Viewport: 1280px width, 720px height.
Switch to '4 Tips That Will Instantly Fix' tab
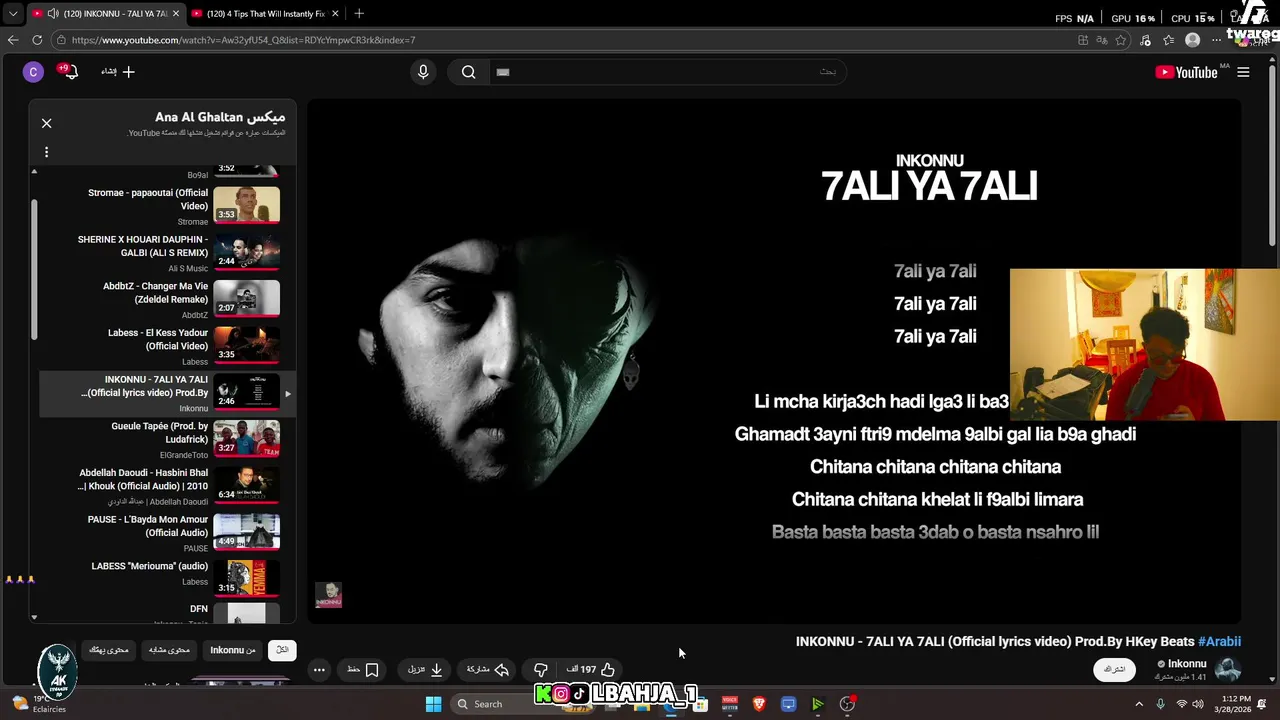tap(265, 14)
